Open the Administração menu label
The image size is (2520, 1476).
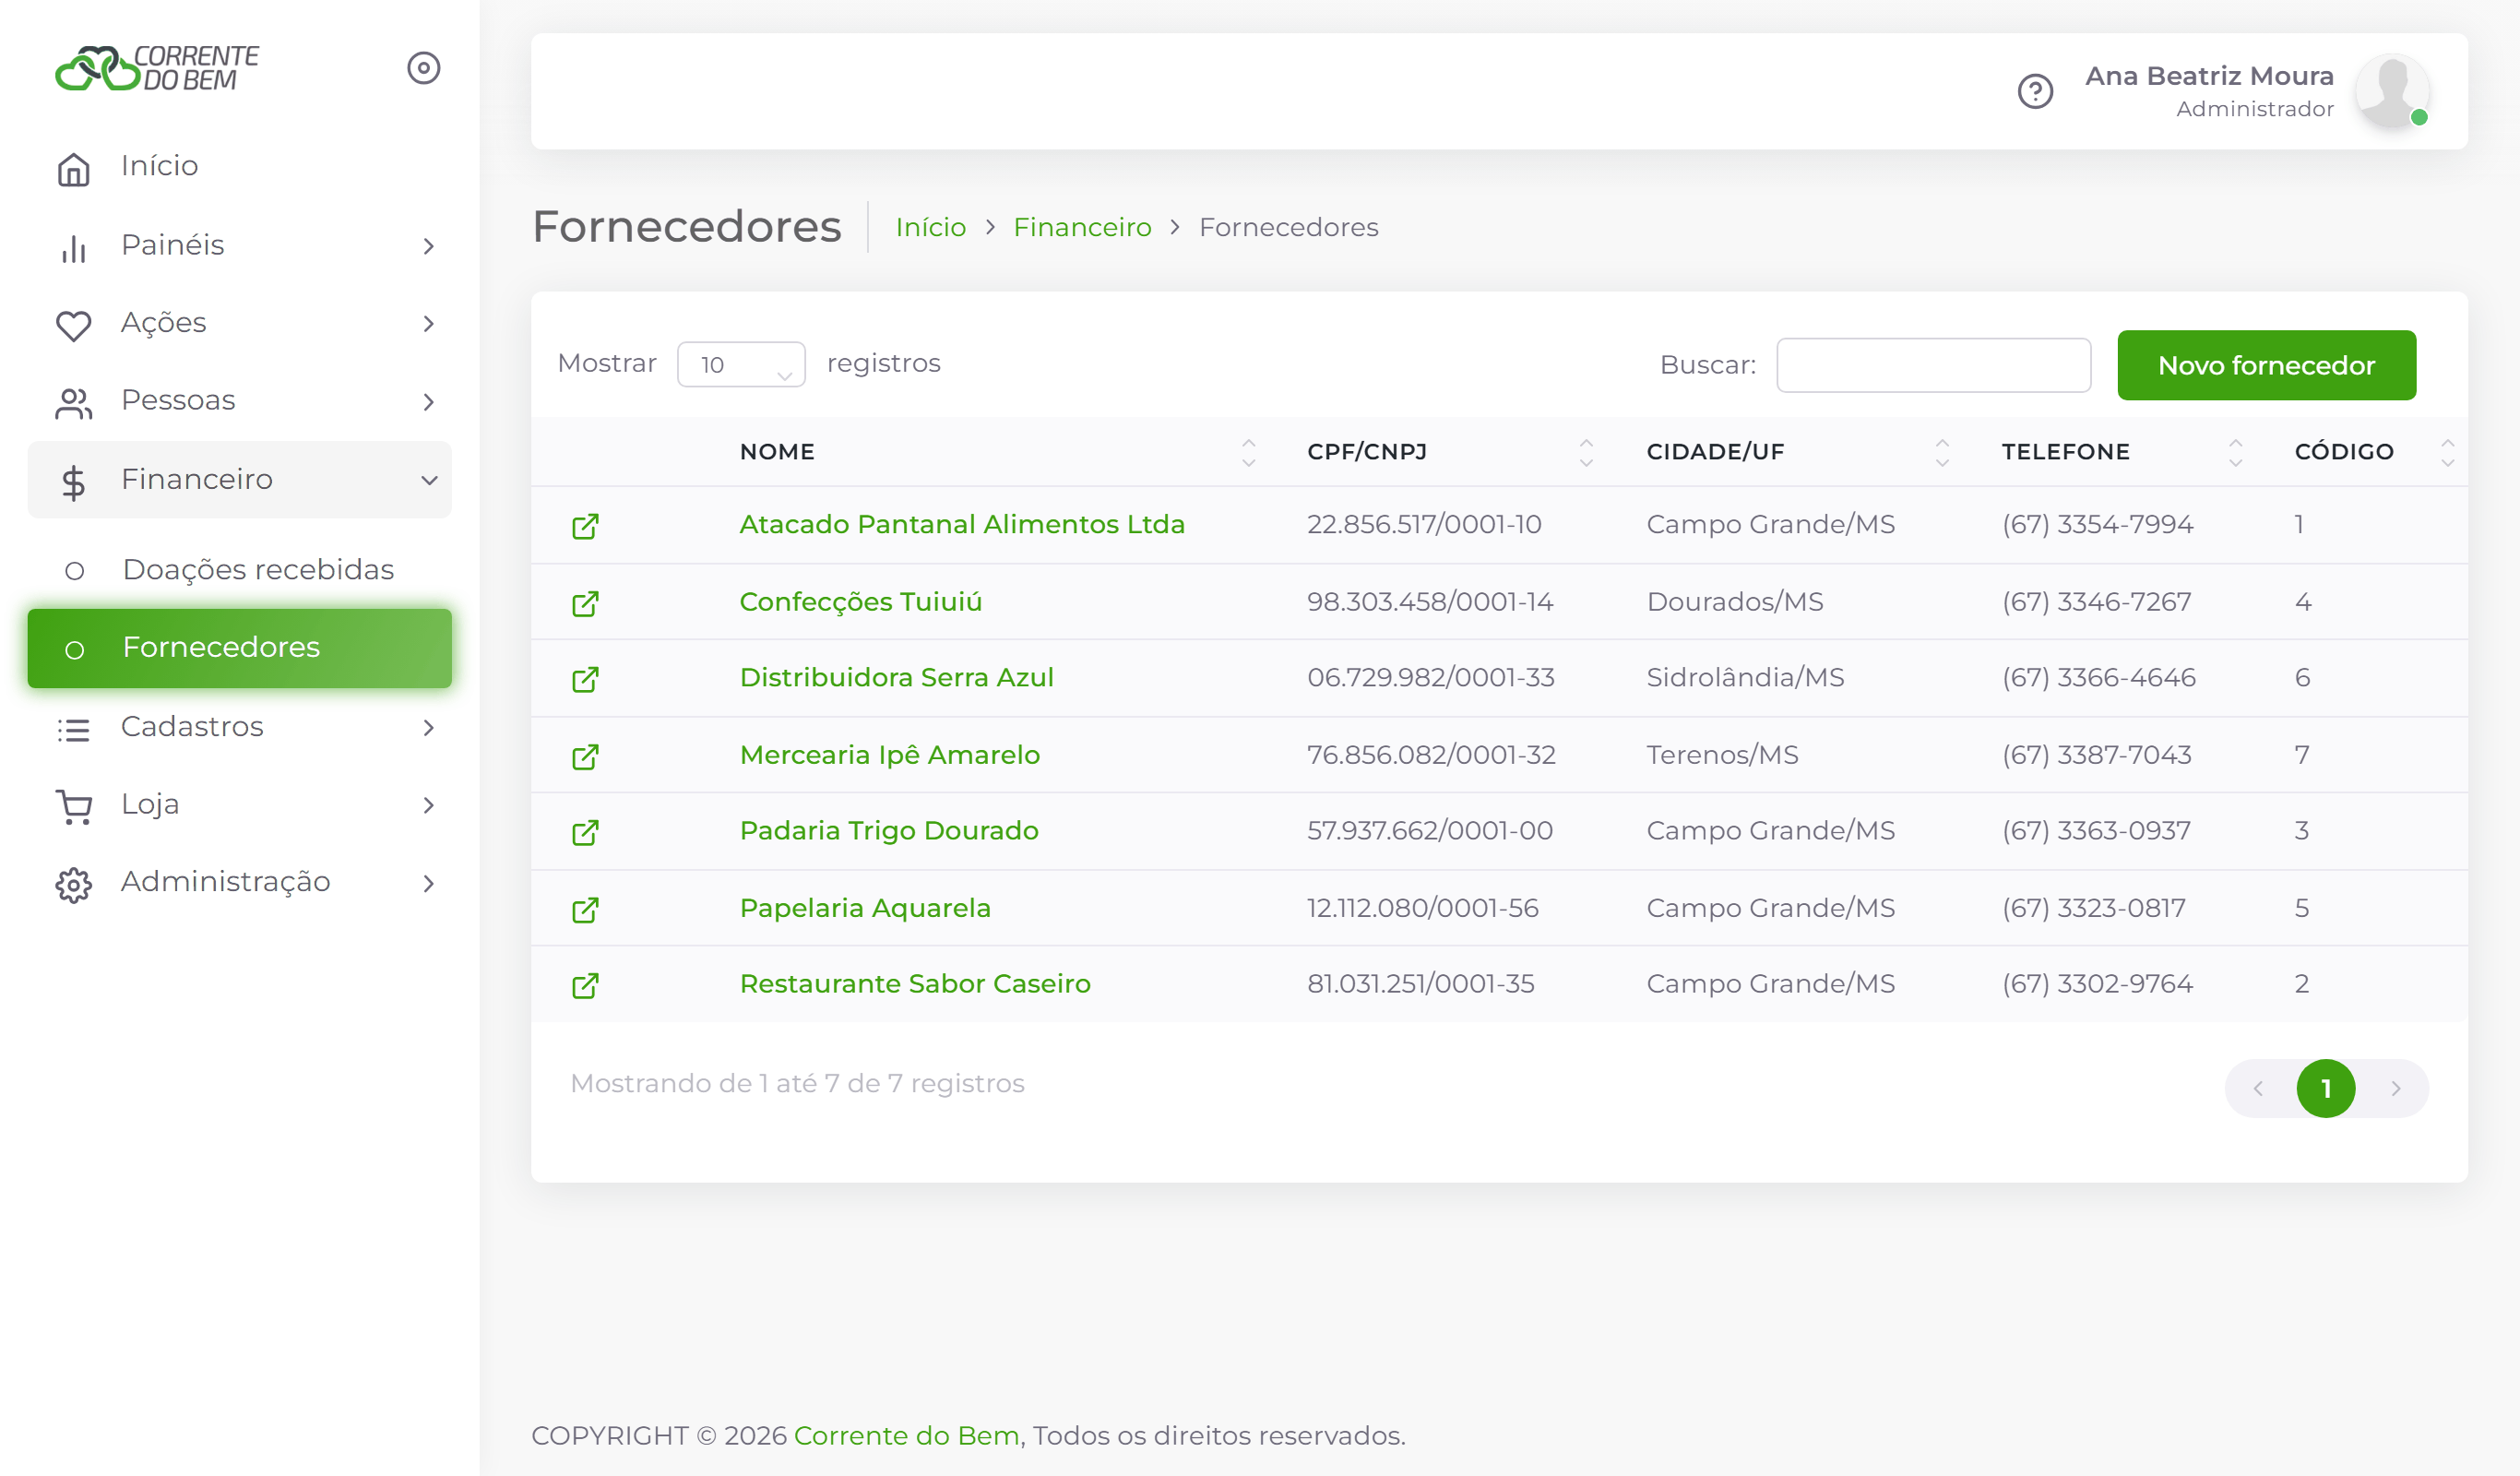tap(225, 882)
